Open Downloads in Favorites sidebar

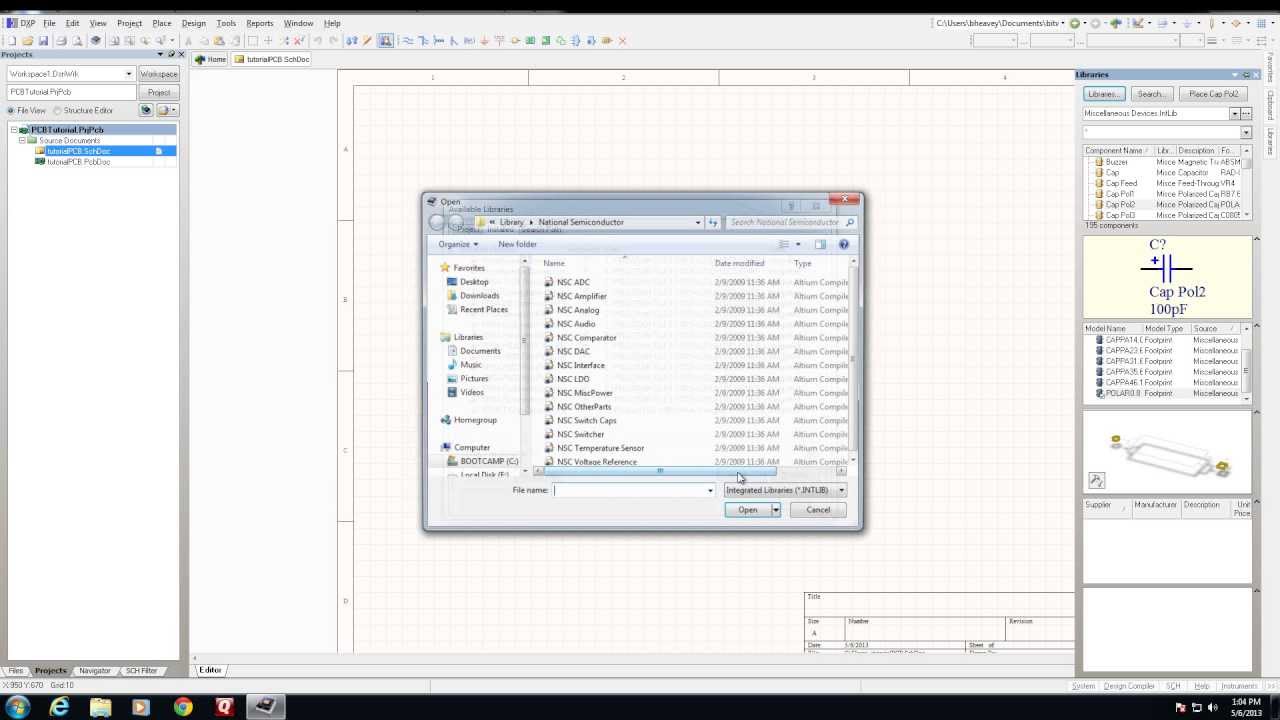(479, 296)
